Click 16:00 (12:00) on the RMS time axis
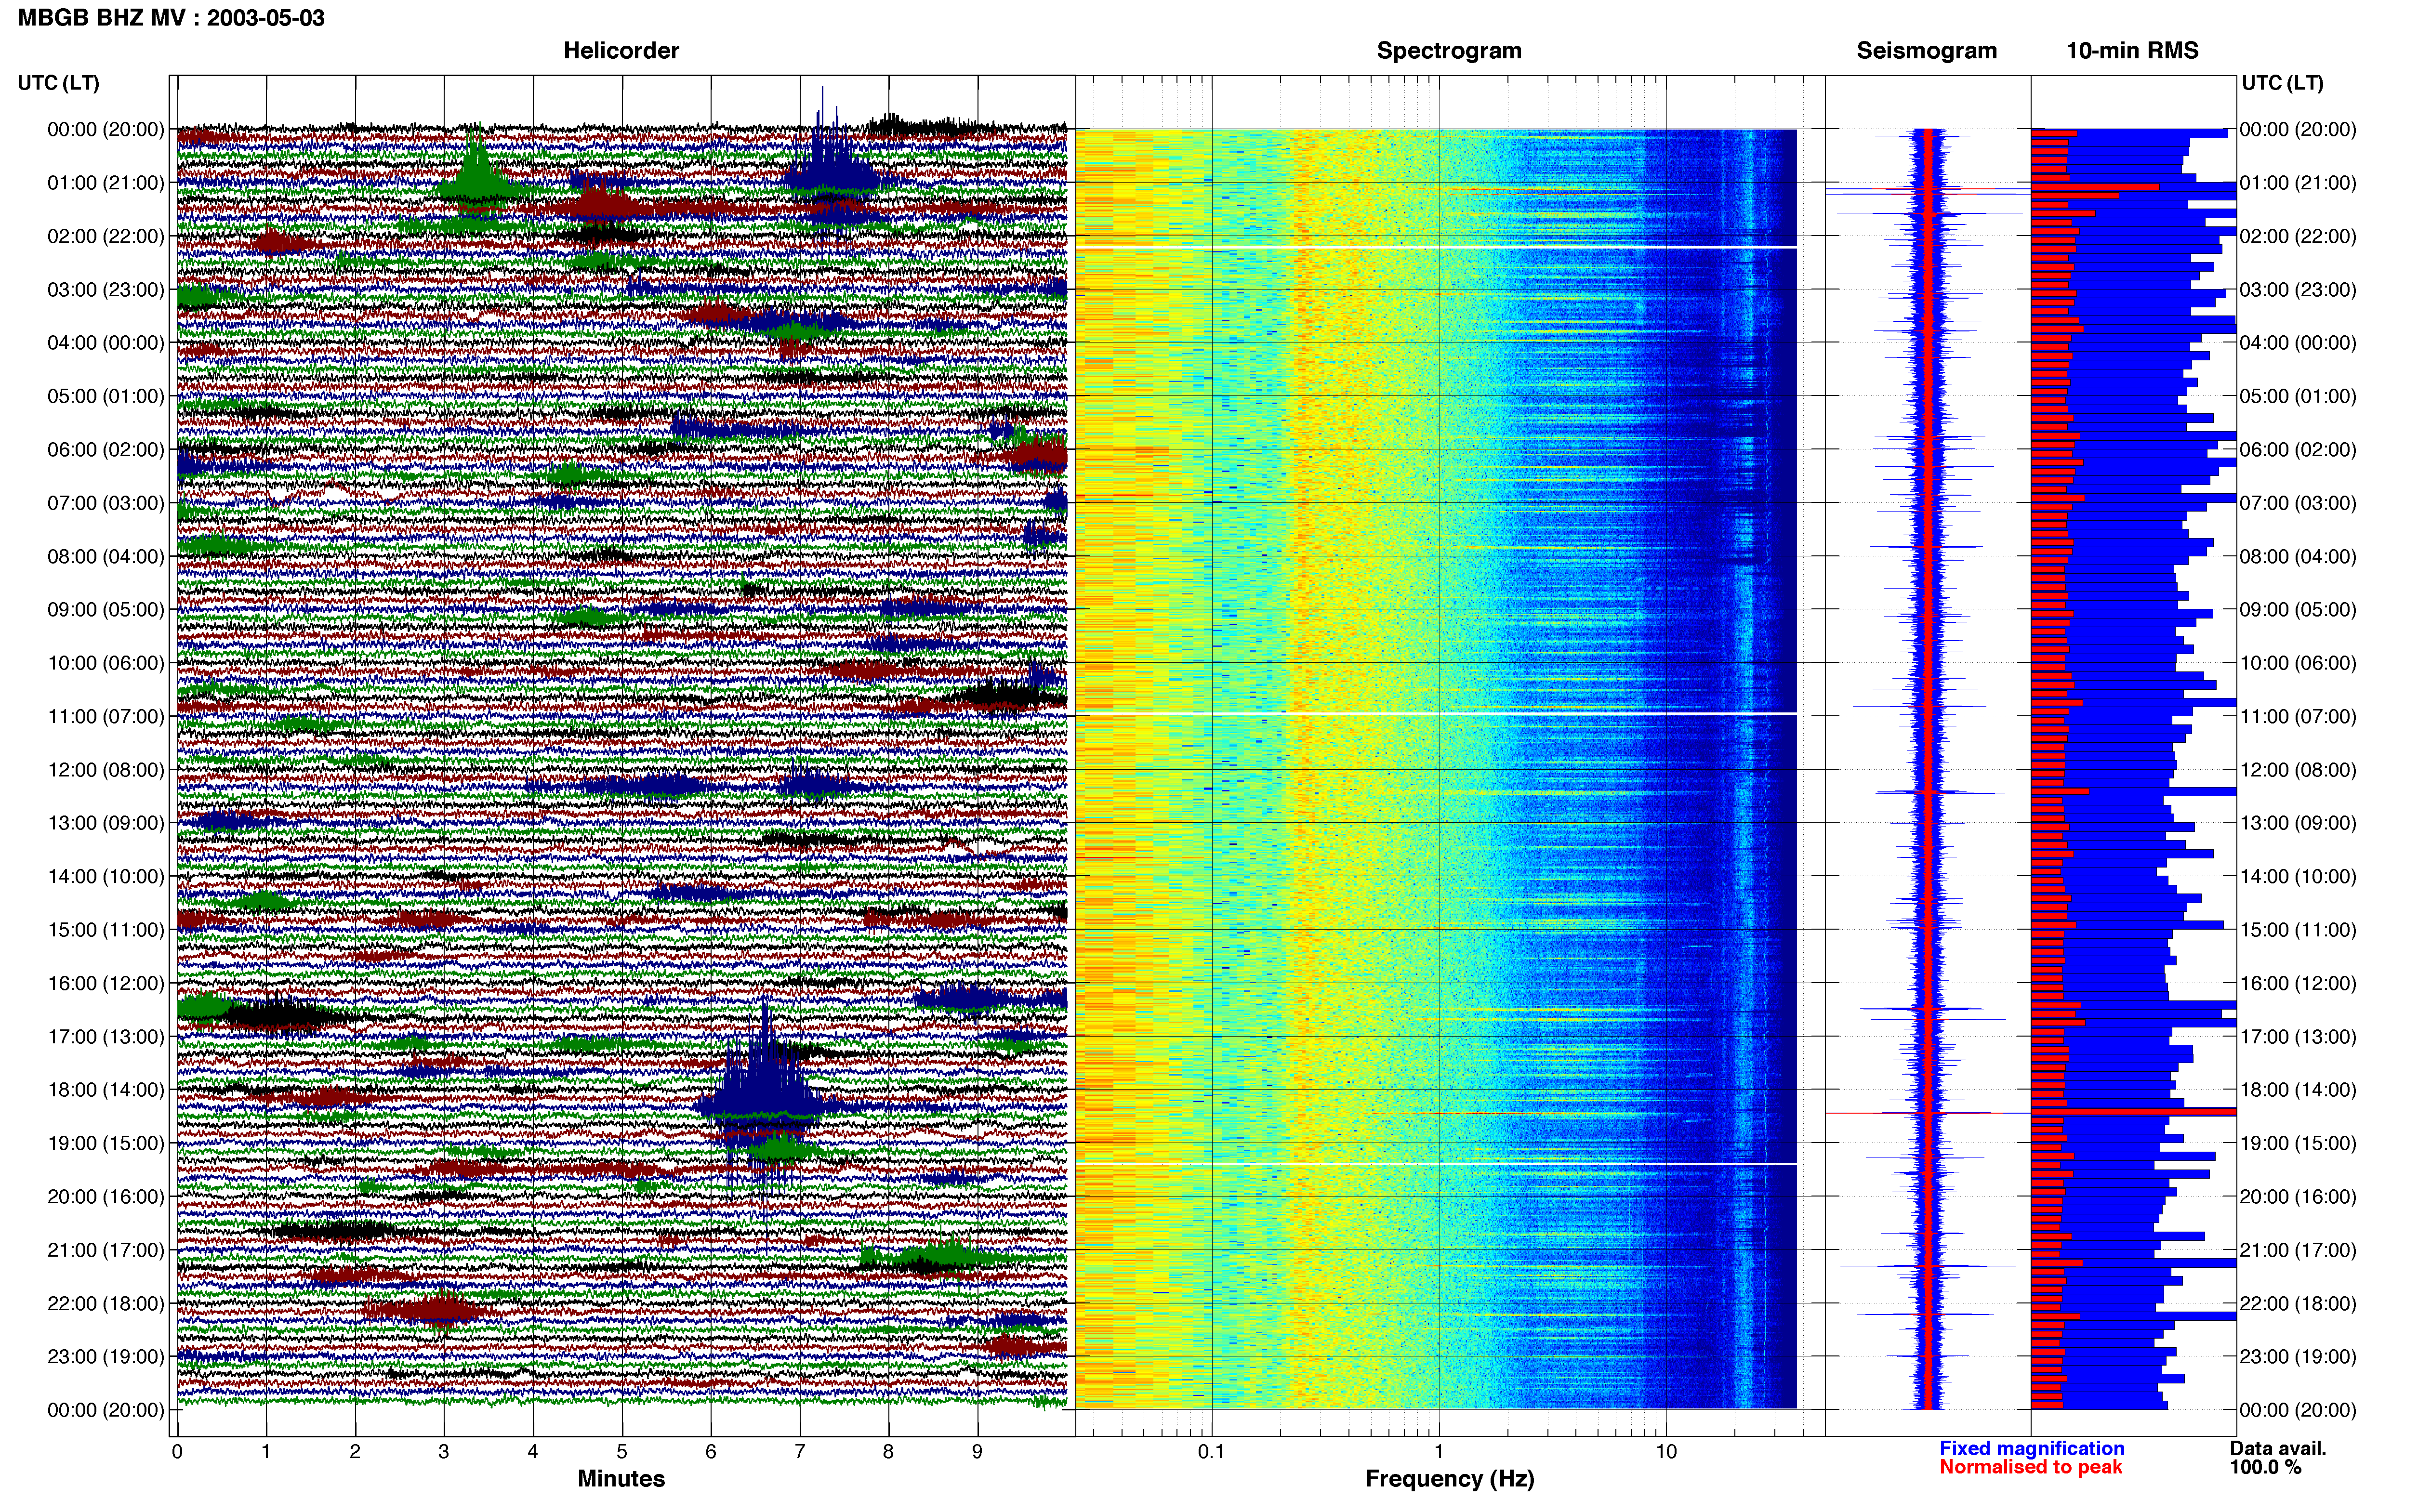This screenshot has width=2418, height=1512. [2298, 983]
